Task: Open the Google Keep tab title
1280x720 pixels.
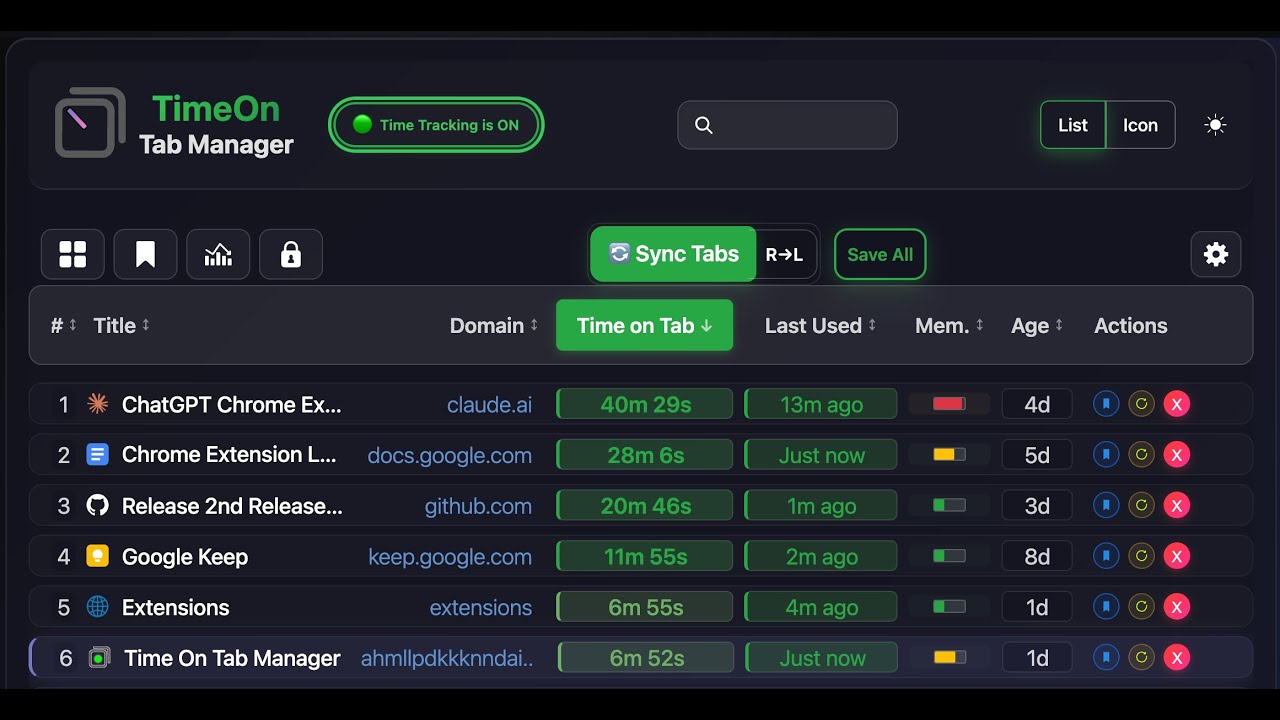Action: 185,557
